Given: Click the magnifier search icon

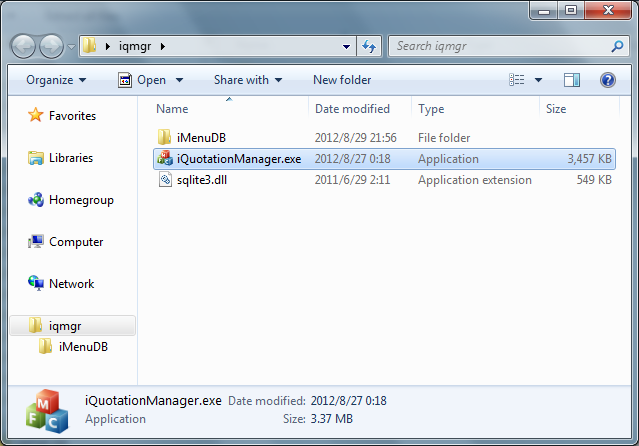Looking at the screenshot, I should point(617,46).
